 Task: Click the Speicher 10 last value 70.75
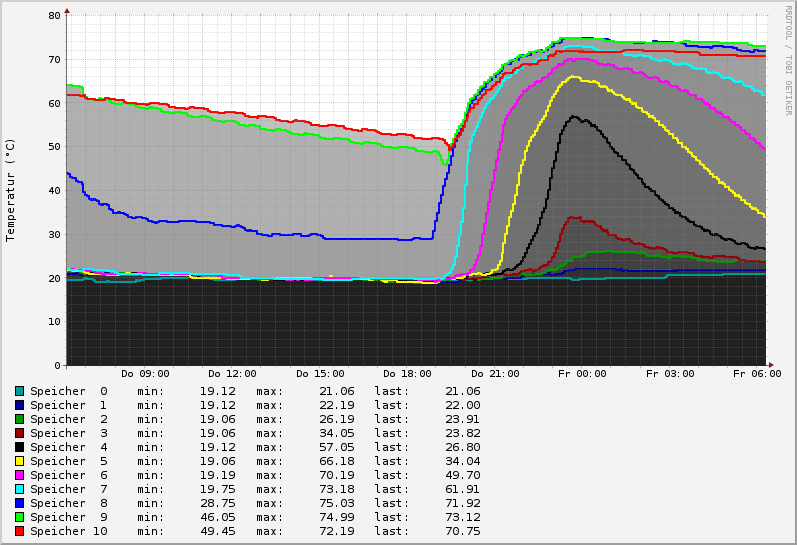tap(460, 531)
